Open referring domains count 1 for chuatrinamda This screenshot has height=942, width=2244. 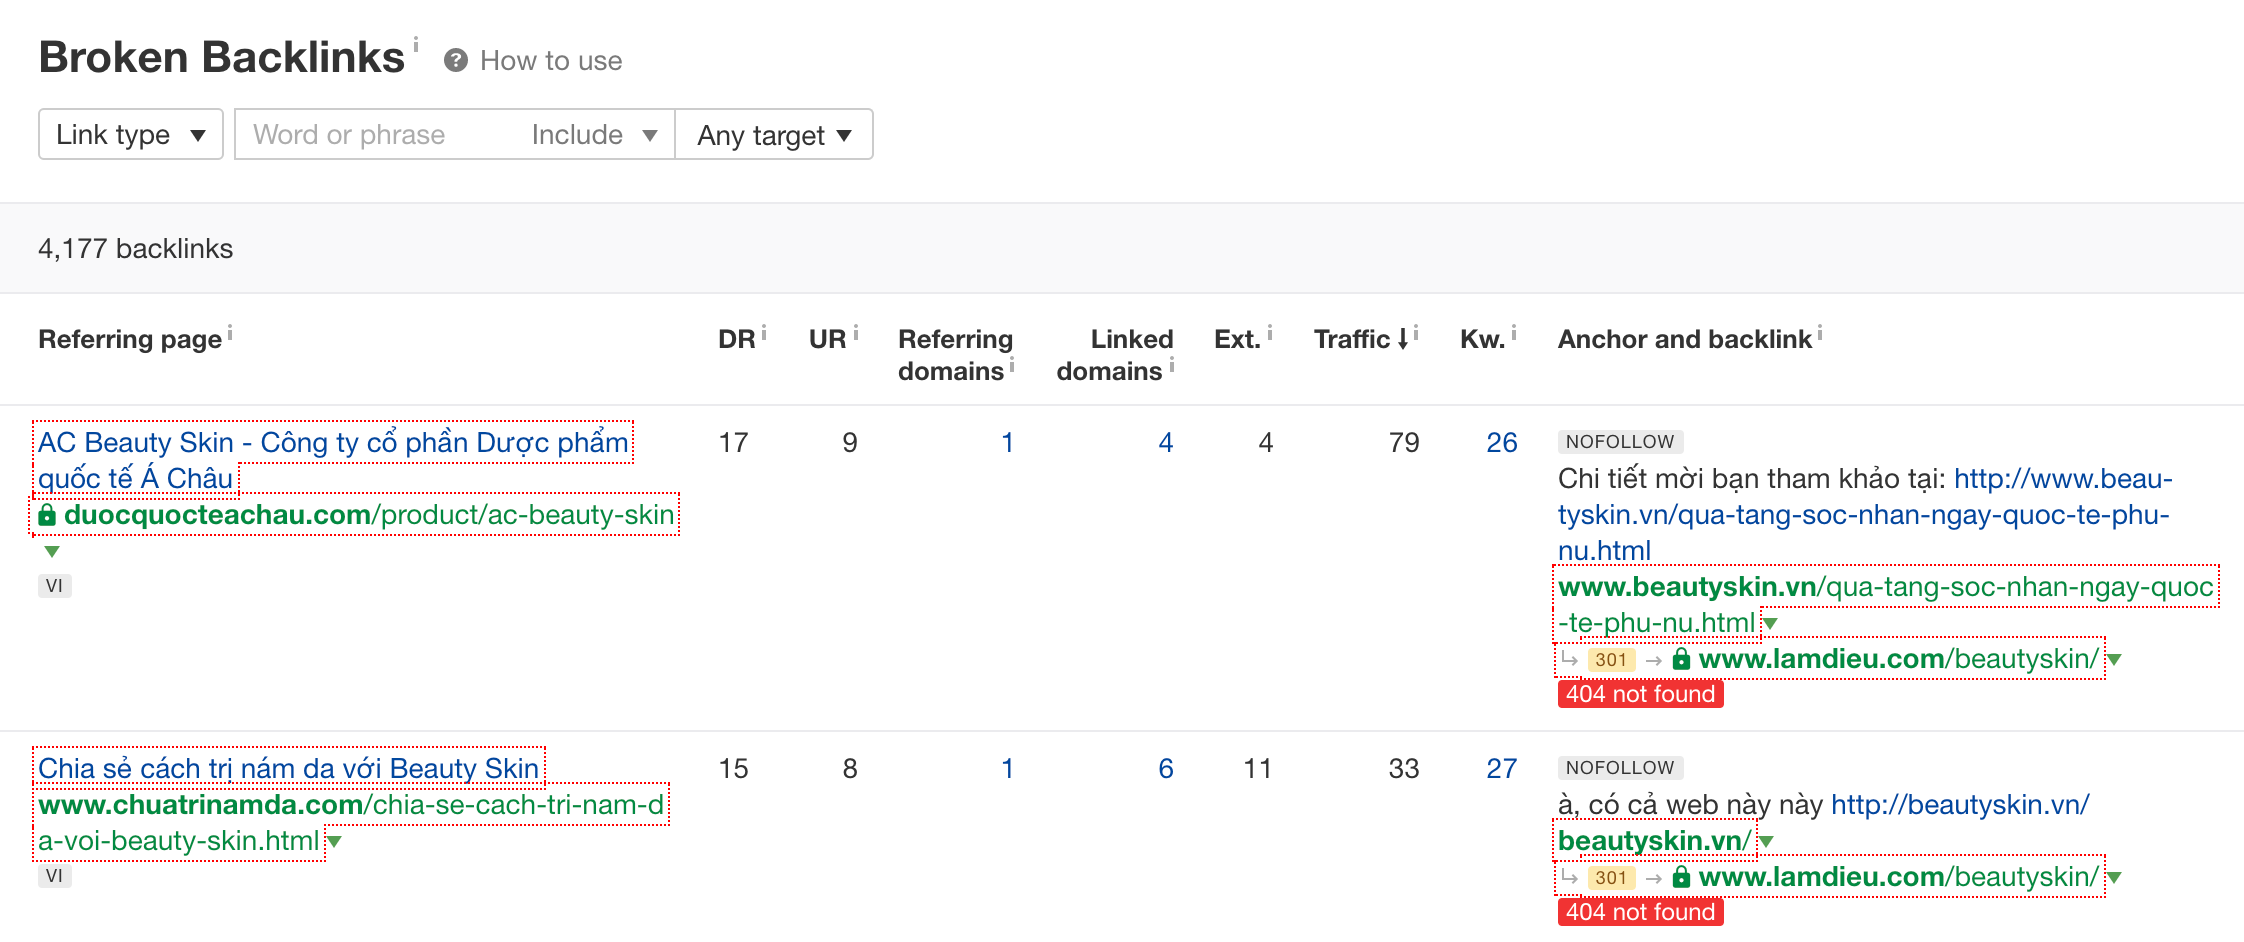click(x=1007, y=769)
